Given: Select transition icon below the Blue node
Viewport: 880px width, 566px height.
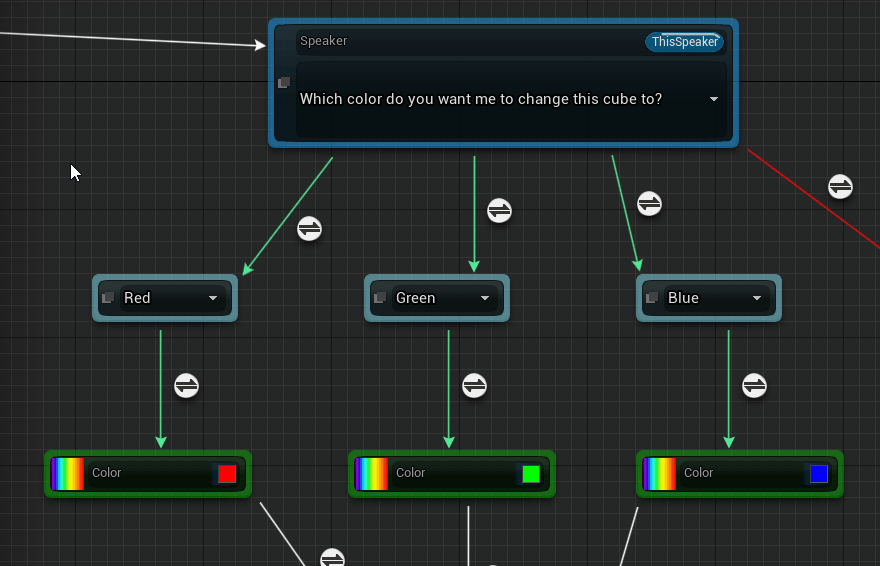Looking at the screenshot, I should coord(754,385).
